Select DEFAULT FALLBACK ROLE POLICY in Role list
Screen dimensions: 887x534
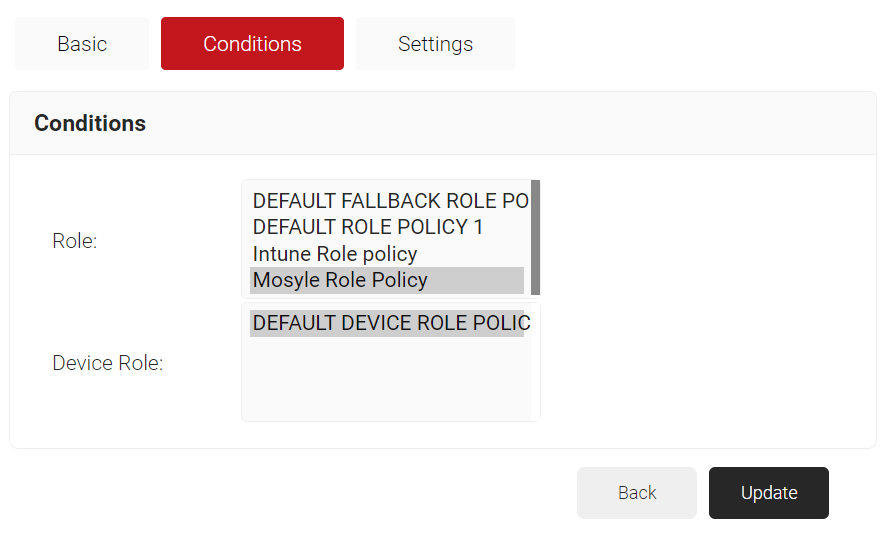(388, 201)
